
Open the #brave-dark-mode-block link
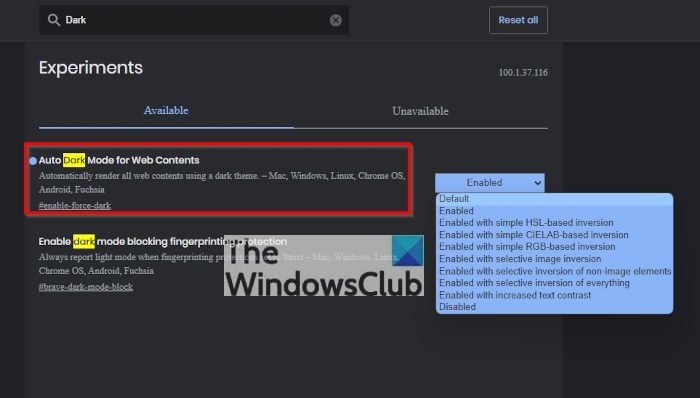pyautogui.click(x=86, y=286)
